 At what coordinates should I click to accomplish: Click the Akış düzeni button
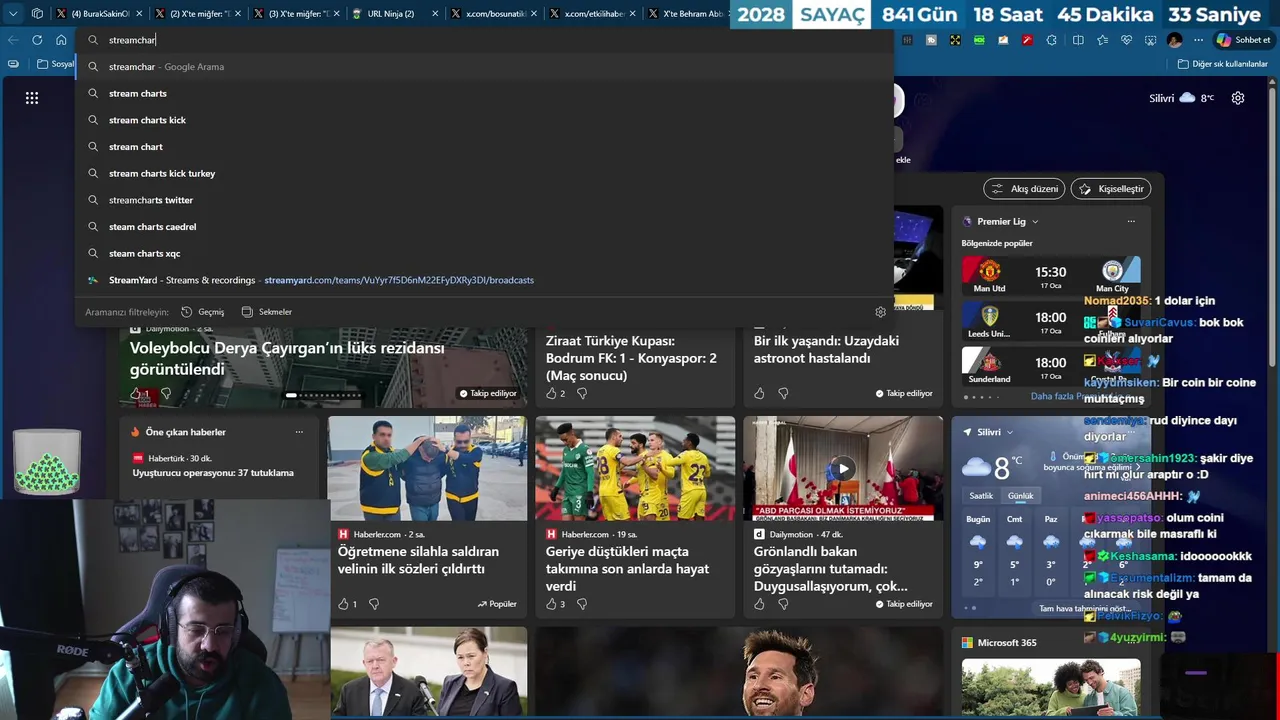point(1024,189)
